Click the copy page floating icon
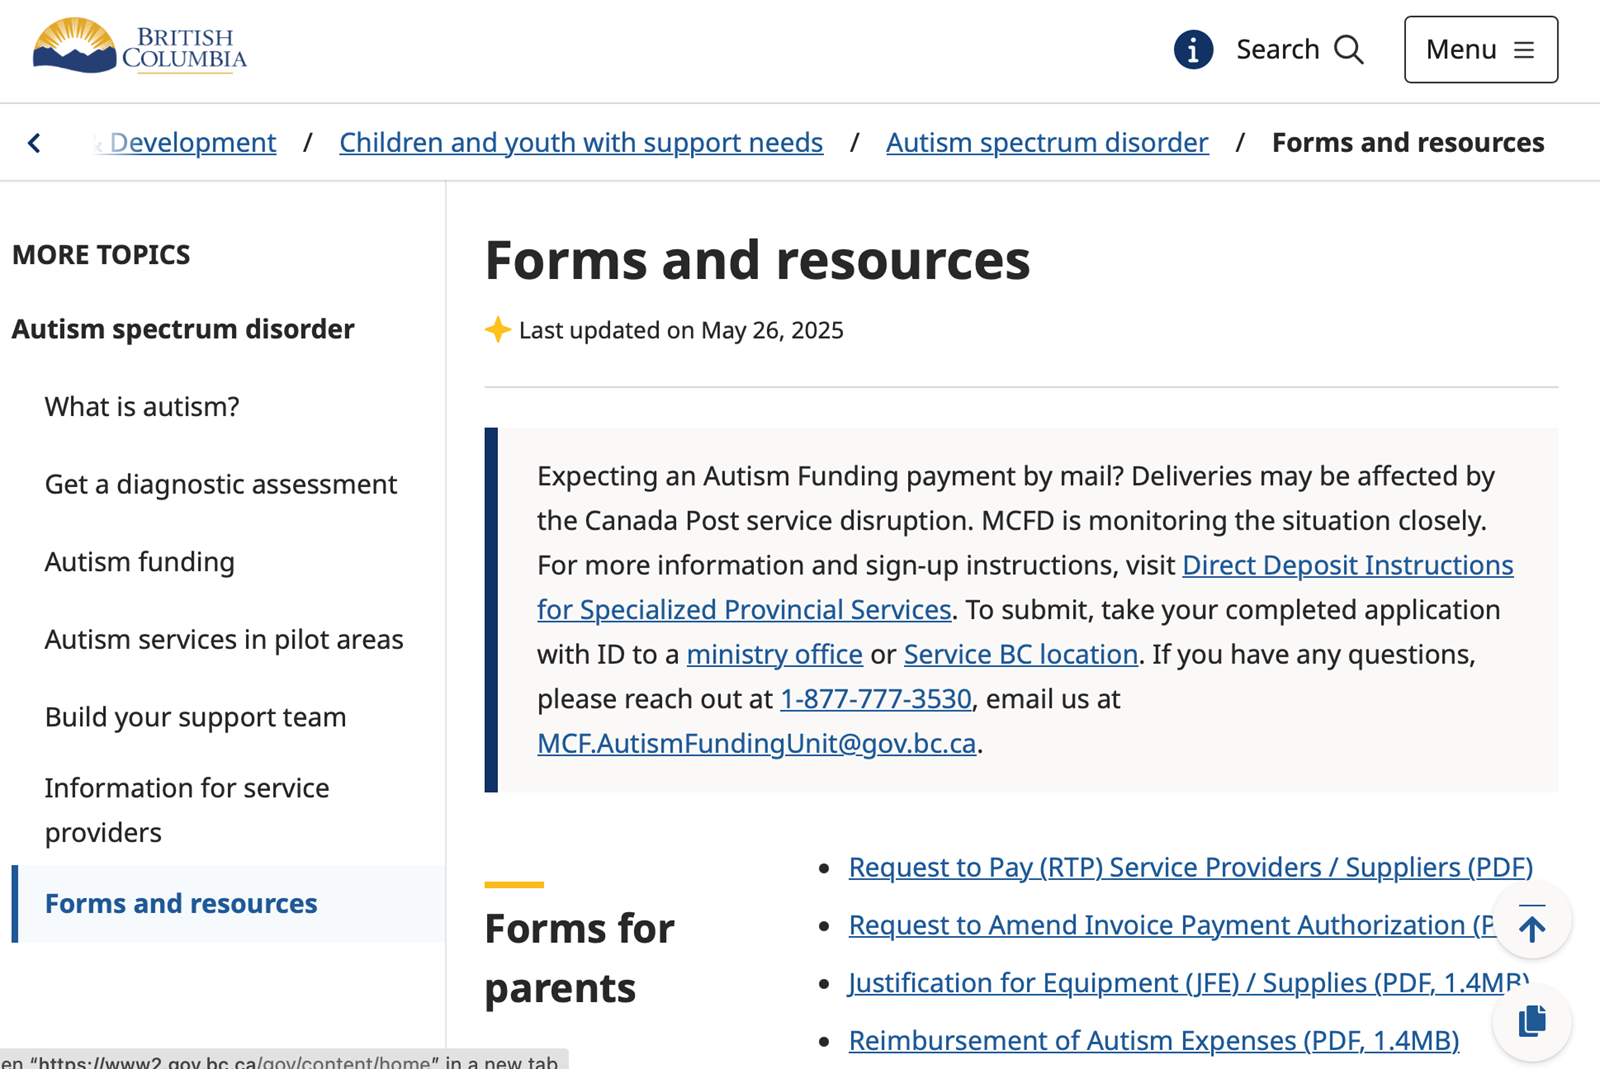 coord(1531,1021)
